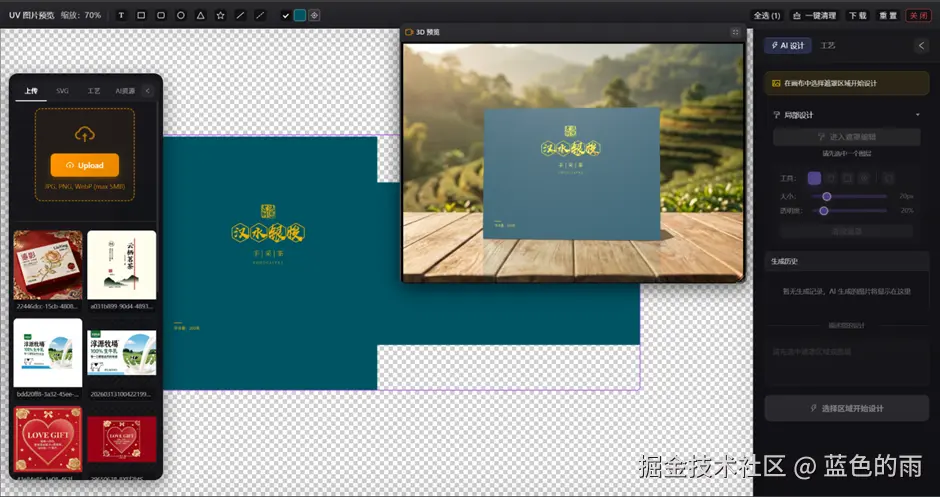Click the 全选 (1) select-all button
The width and height of the screenshot is (940, 497).
[x=767, y=16]
